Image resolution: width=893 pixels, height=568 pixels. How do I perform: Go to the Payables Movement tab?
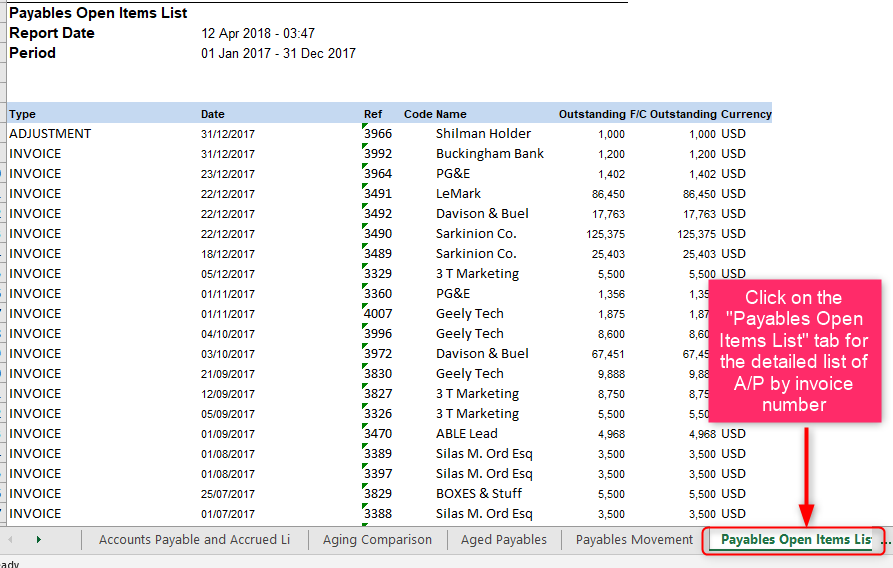click(634, 540)
